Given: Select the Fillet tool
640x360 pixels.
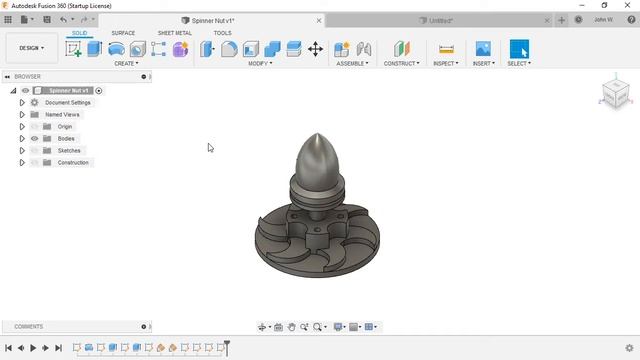Looking at the screenshot, I should click(229, 49).
